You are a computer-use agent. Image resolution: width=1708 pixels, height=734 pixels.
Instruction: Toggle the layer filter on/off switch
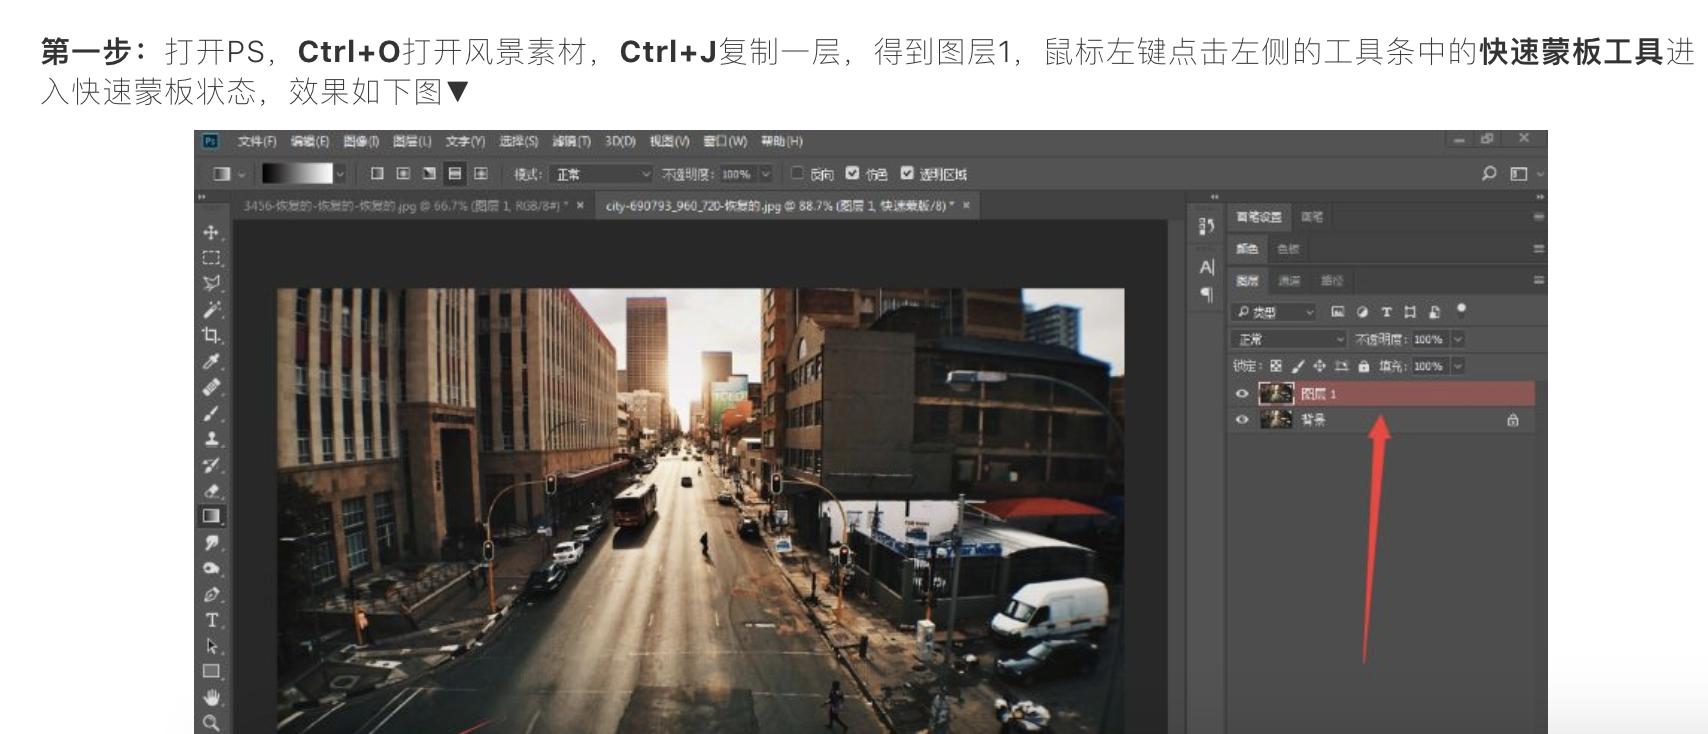point(1461,310)
